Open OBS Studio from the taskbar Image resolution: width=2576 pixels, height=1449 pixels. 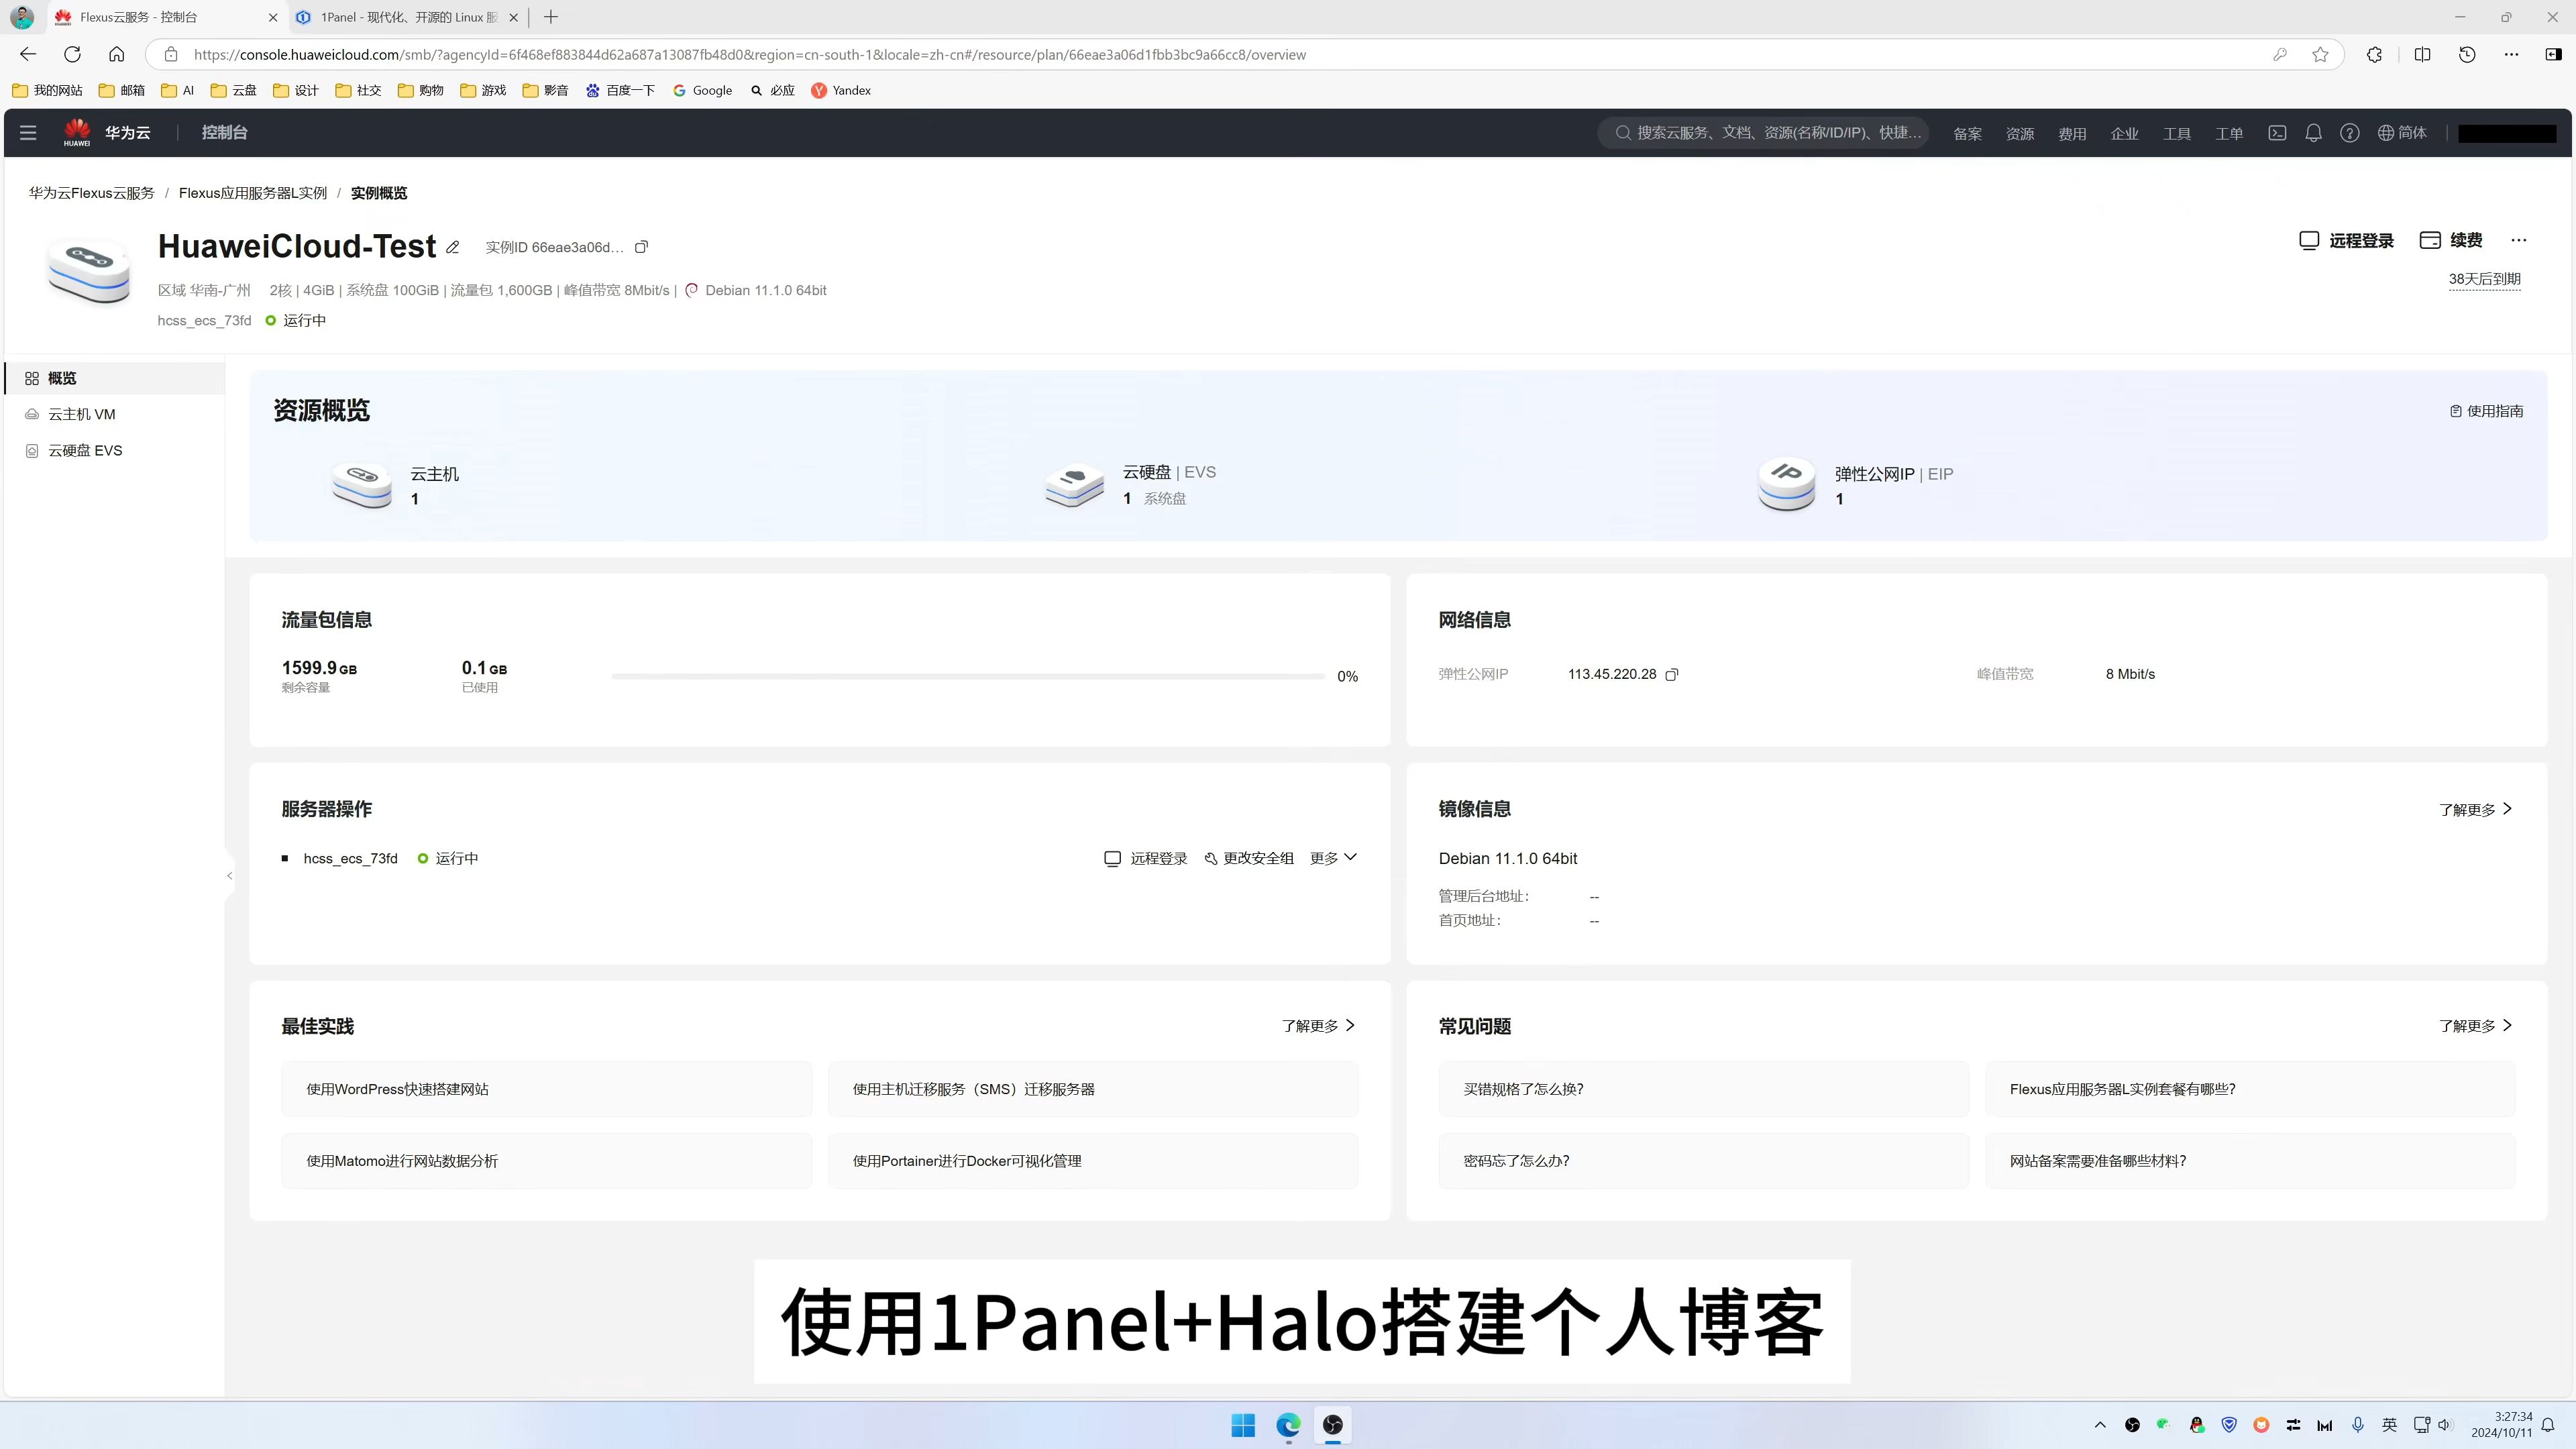click(1333, 1425)
